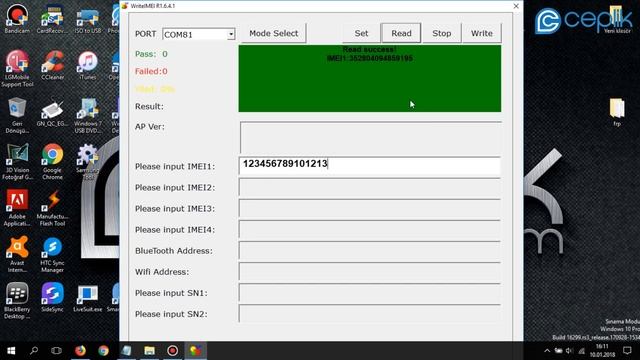The height and width of the screenshot is (360, 640).
Task: Select the BlackBerry Desktop icon
Action: (17, 301)
